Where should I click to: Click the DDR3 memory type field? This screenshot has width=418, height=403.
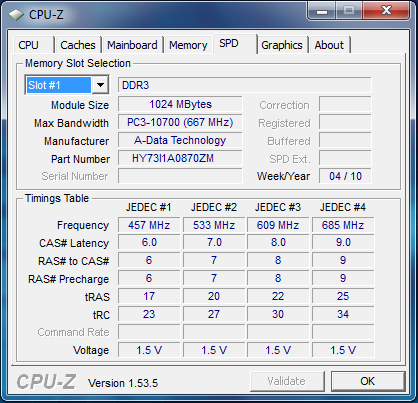(x=244, y=85)
